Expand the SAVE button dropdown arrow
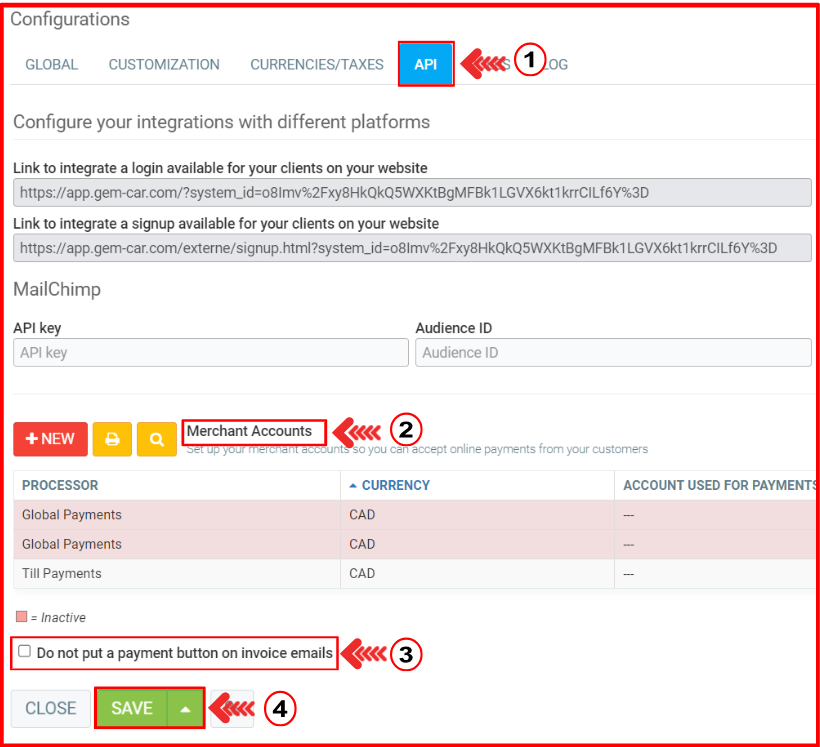This screenshot has height=747, width=820. [185, 708]
